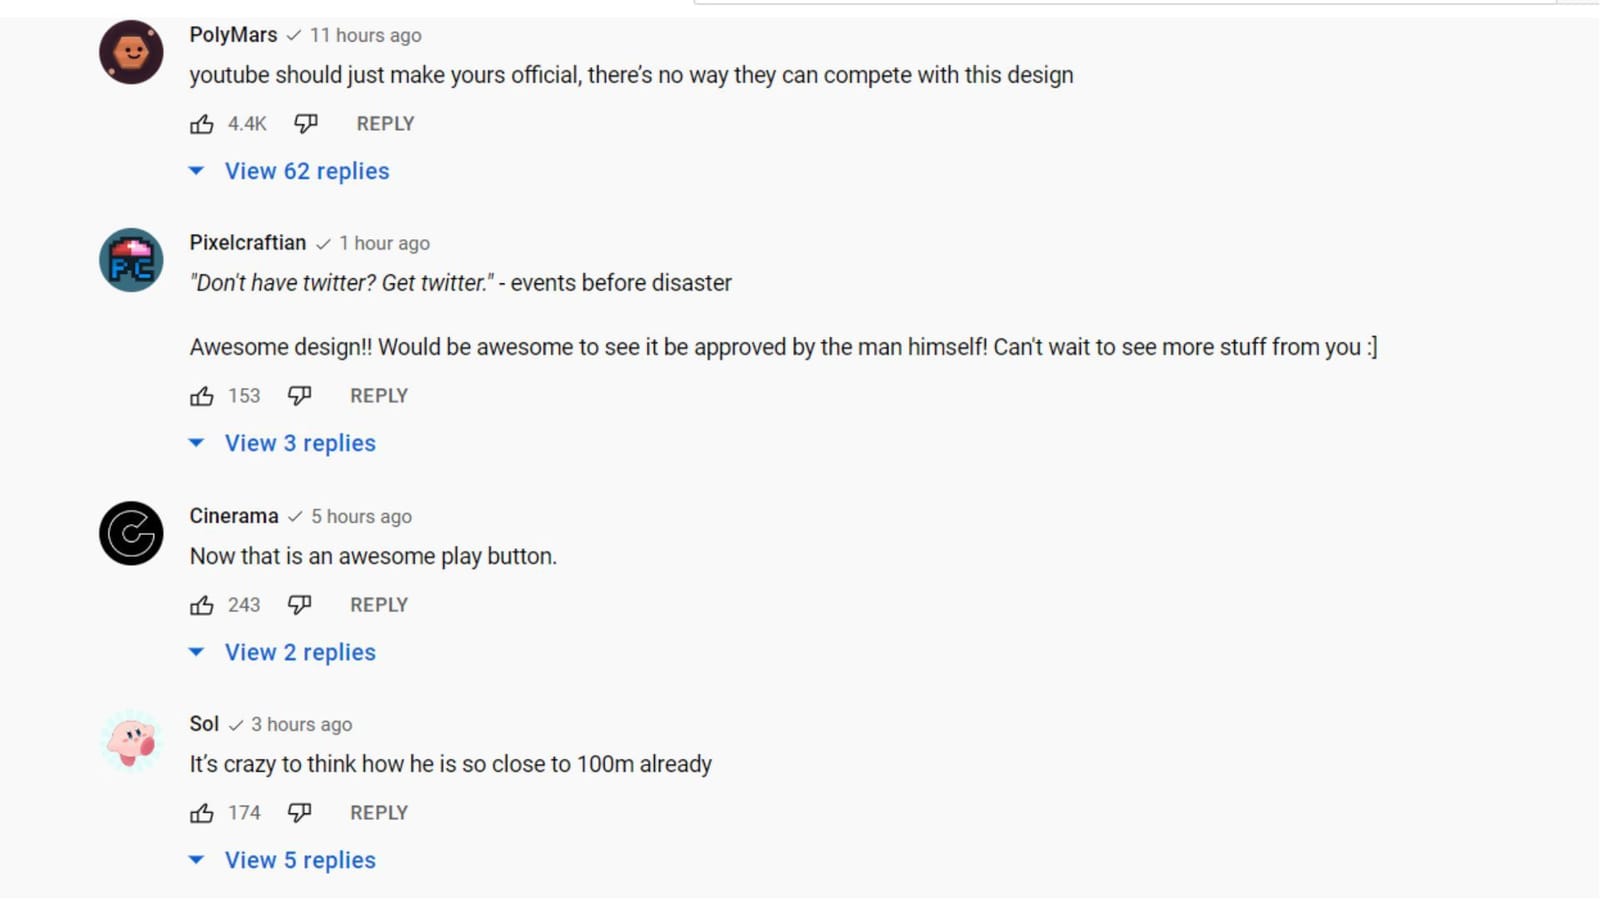The height and width of the screenshot is (900, 1600).
Task: Reply to Pixelcraftian's comment
Action: pos(379,396)
